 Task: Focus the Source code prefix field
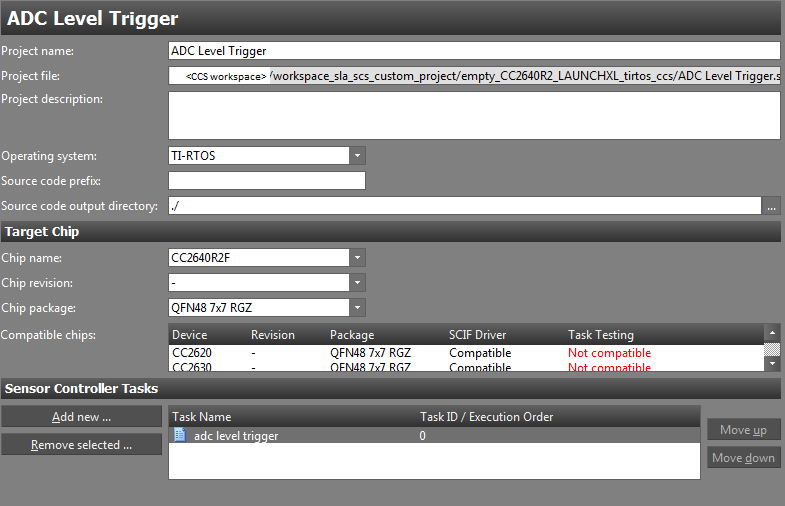(267, 181)
